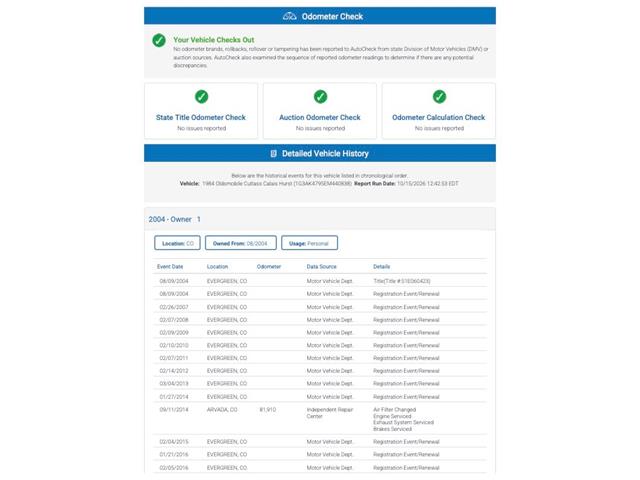Click the Your Vehicle Checks Out heading
The width and height of the screenshot is (640, 480).
(213, 40)
